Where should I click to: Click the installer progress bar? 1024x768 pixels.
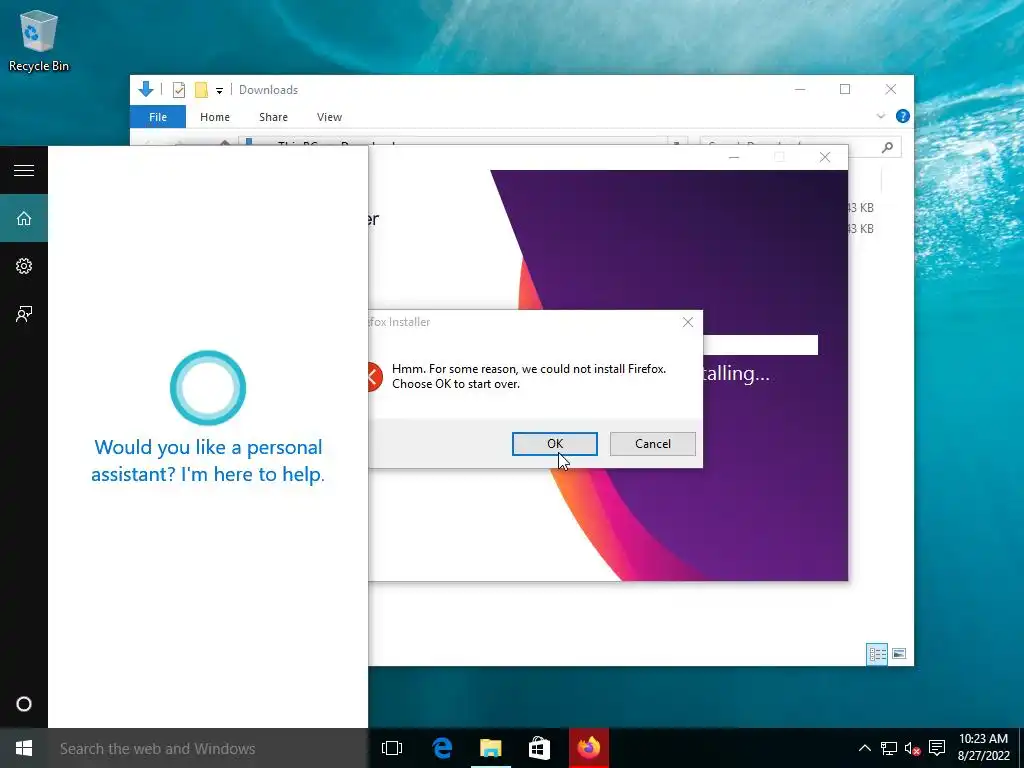tap(760, 345)
